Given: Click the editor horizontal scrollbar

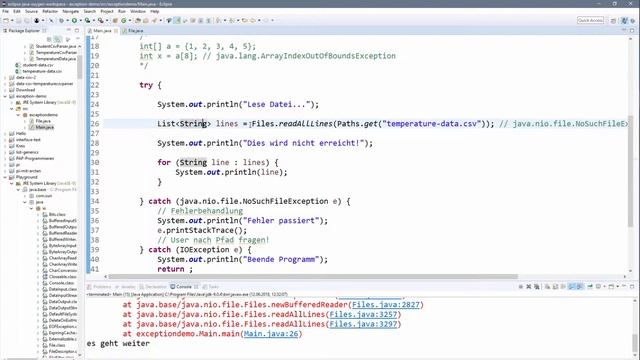Looking at the screenshot, I should [x=313, y=276].
